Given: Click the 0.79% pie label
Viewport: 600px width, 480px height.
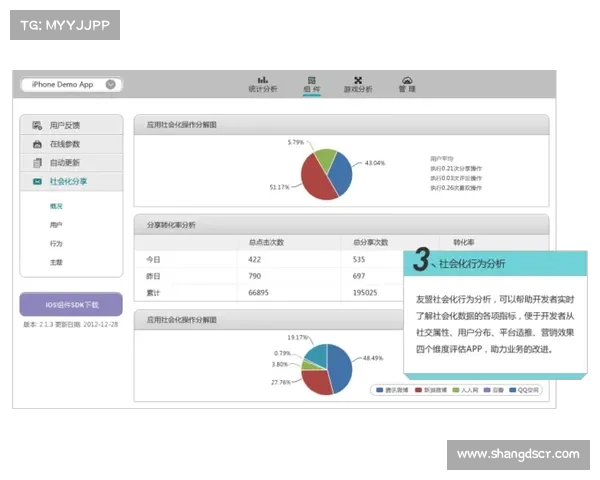Looking at the screenshot, I should point(282,353).
